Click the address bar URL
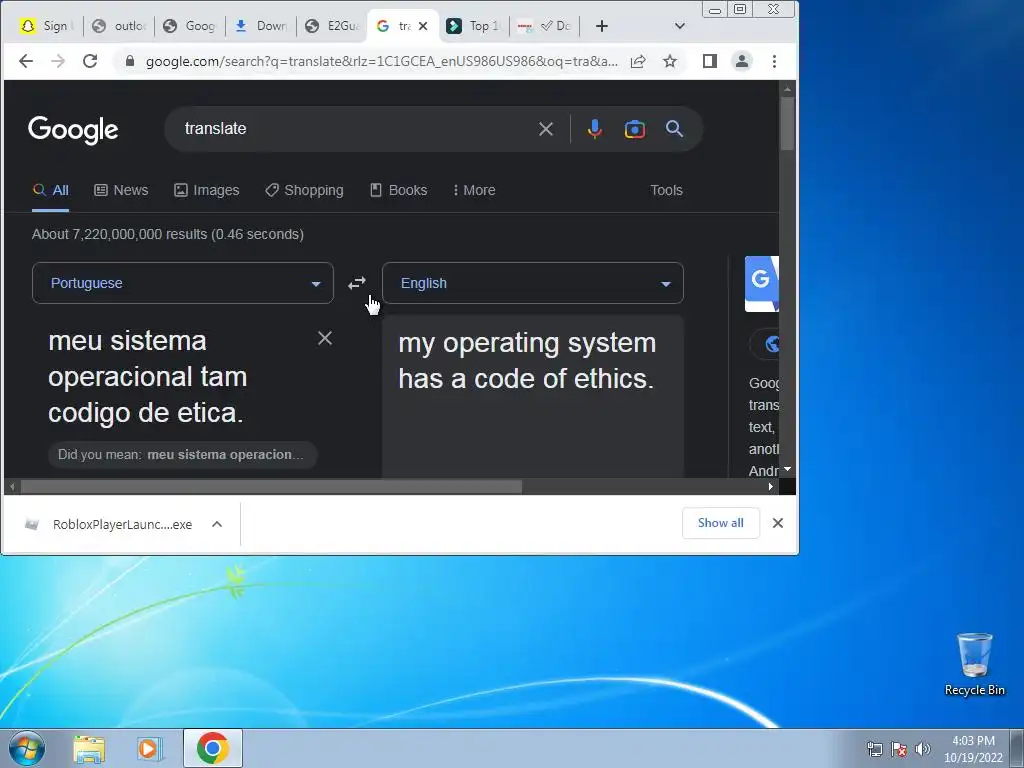This screenshot has width=1024, height=768. 381,61
